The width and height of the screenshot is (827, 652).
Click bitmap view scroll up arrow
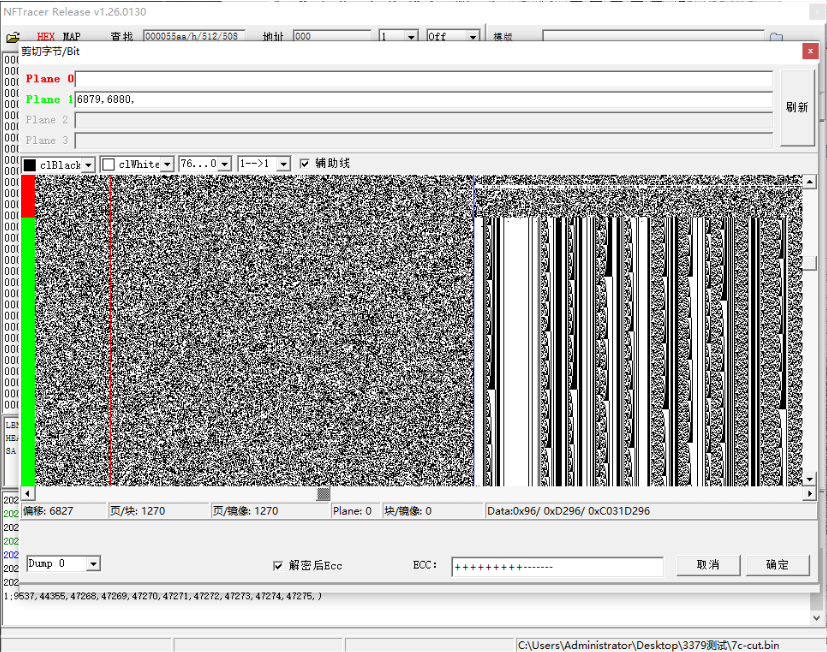(x=810, y=182)
